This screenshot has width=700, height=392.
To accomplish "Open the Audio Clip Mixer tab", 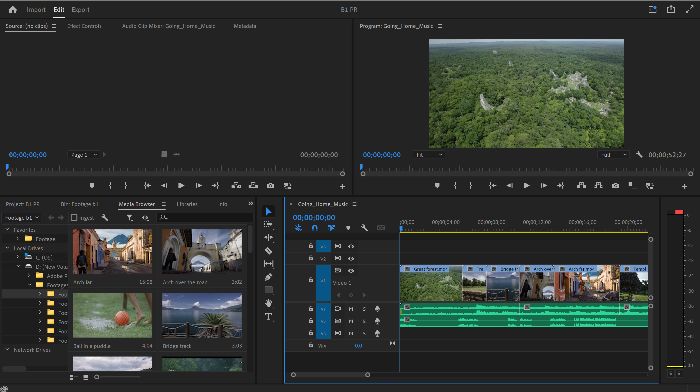I will point(168,26).
